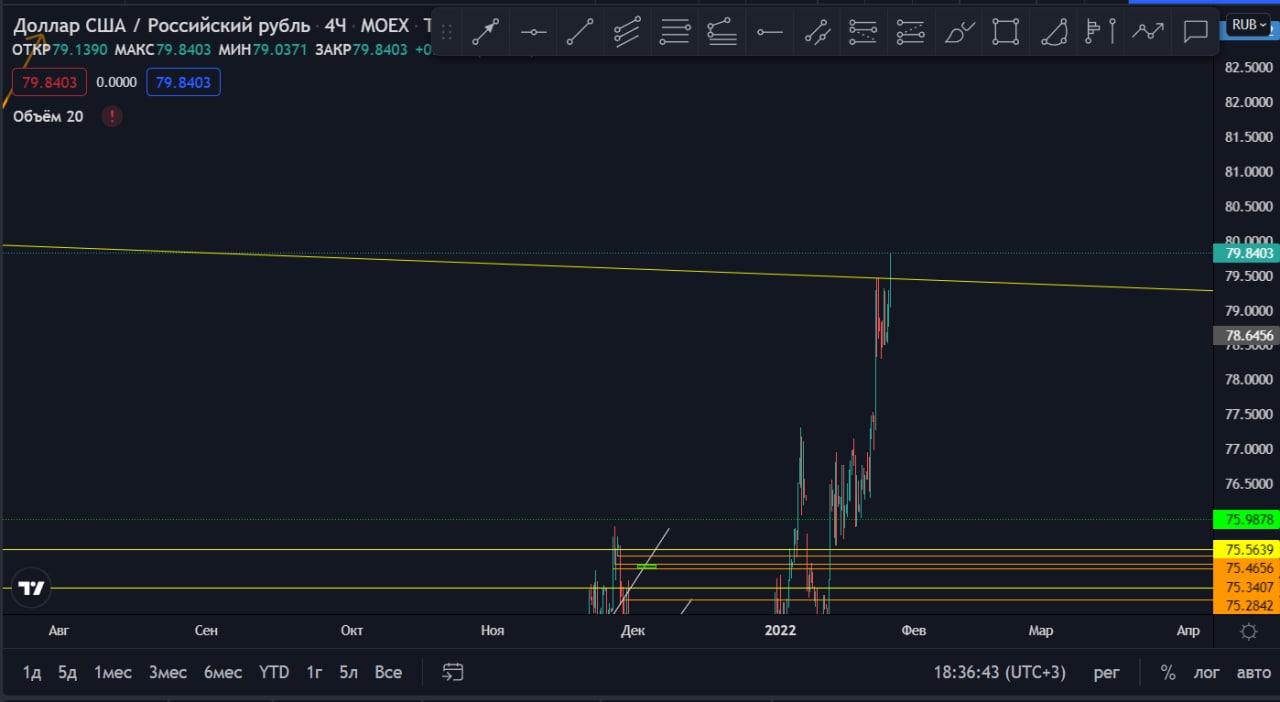Set range to 3мес

(168, 672)
